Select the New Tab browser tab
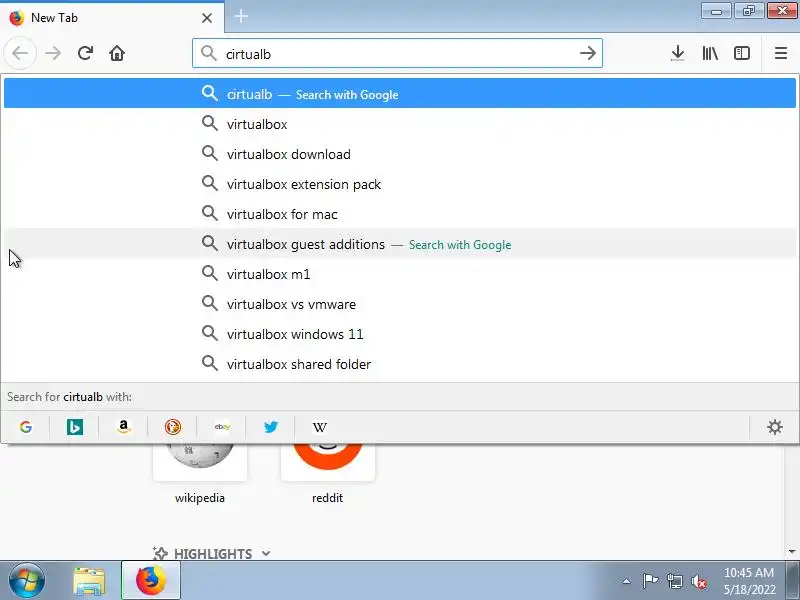The width and height of the screenshot is (800, 600). [x=112, y=17]
